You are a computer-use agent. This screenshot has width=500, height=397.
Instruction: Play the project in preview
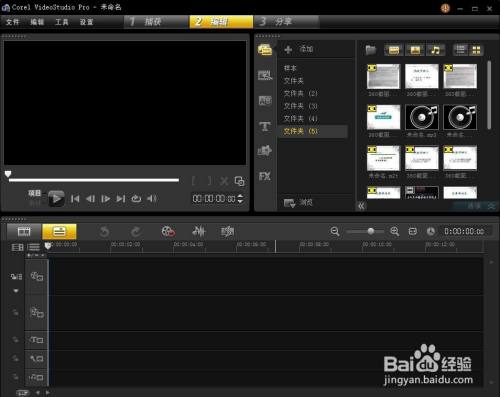click(x=56, y=199)
